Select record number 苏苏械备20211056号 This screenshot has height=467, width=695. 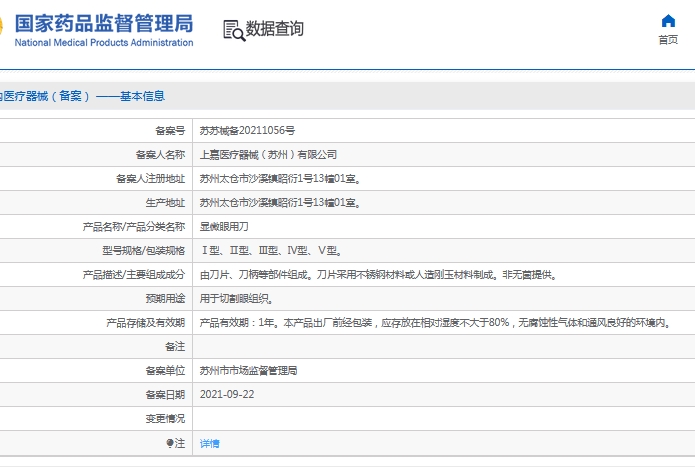pyautogui.click(x=247, y=131)
